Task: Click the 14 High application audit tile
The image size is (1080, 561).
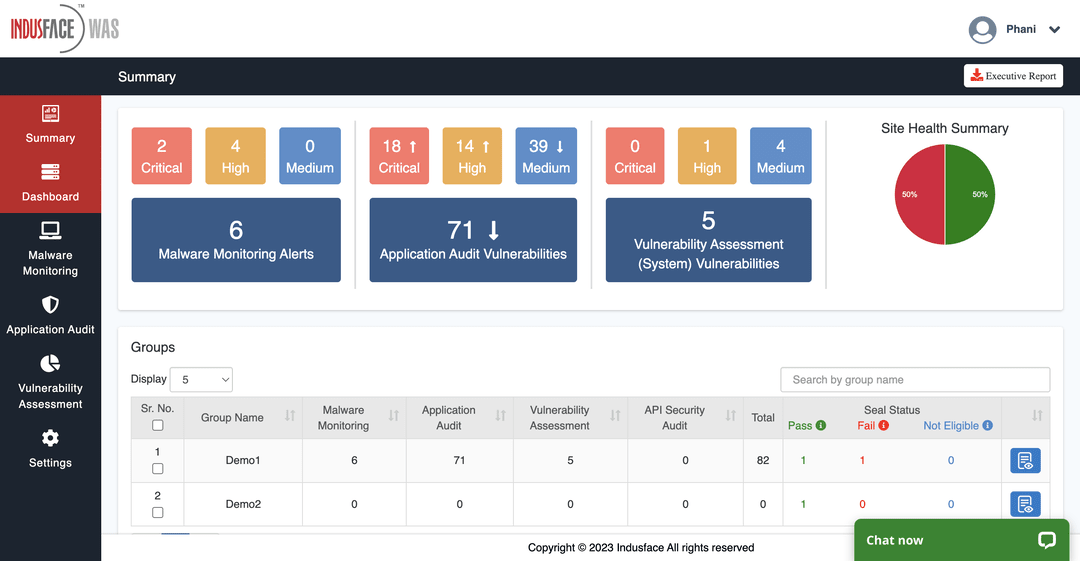Action: [x=472, y=156]
